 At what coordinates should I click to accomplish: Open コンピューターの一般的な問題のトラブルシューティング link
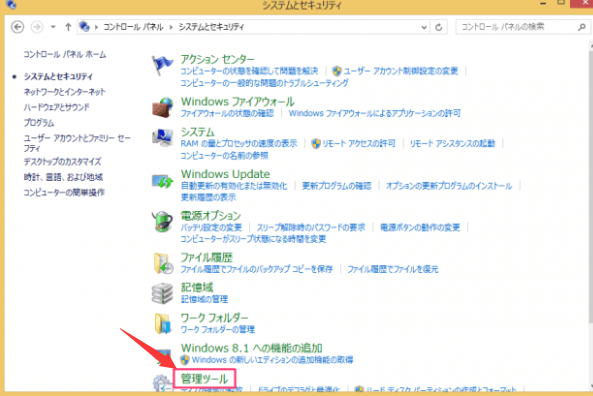(x=264, y=83)
